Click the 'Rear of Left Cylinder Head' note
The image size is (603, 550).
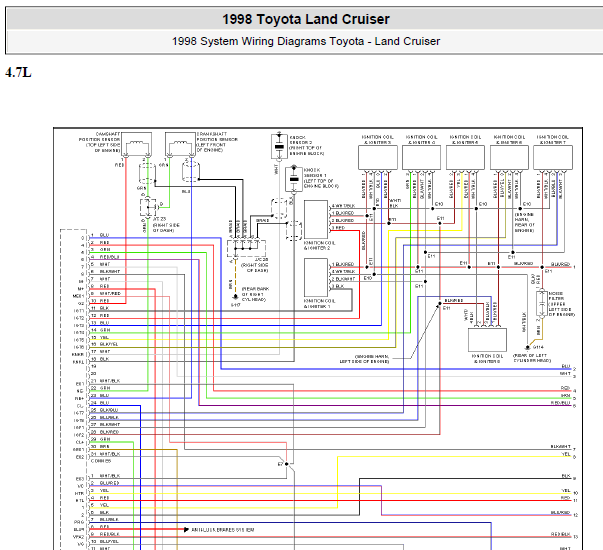pyautogui.click(x=532, y=358)
